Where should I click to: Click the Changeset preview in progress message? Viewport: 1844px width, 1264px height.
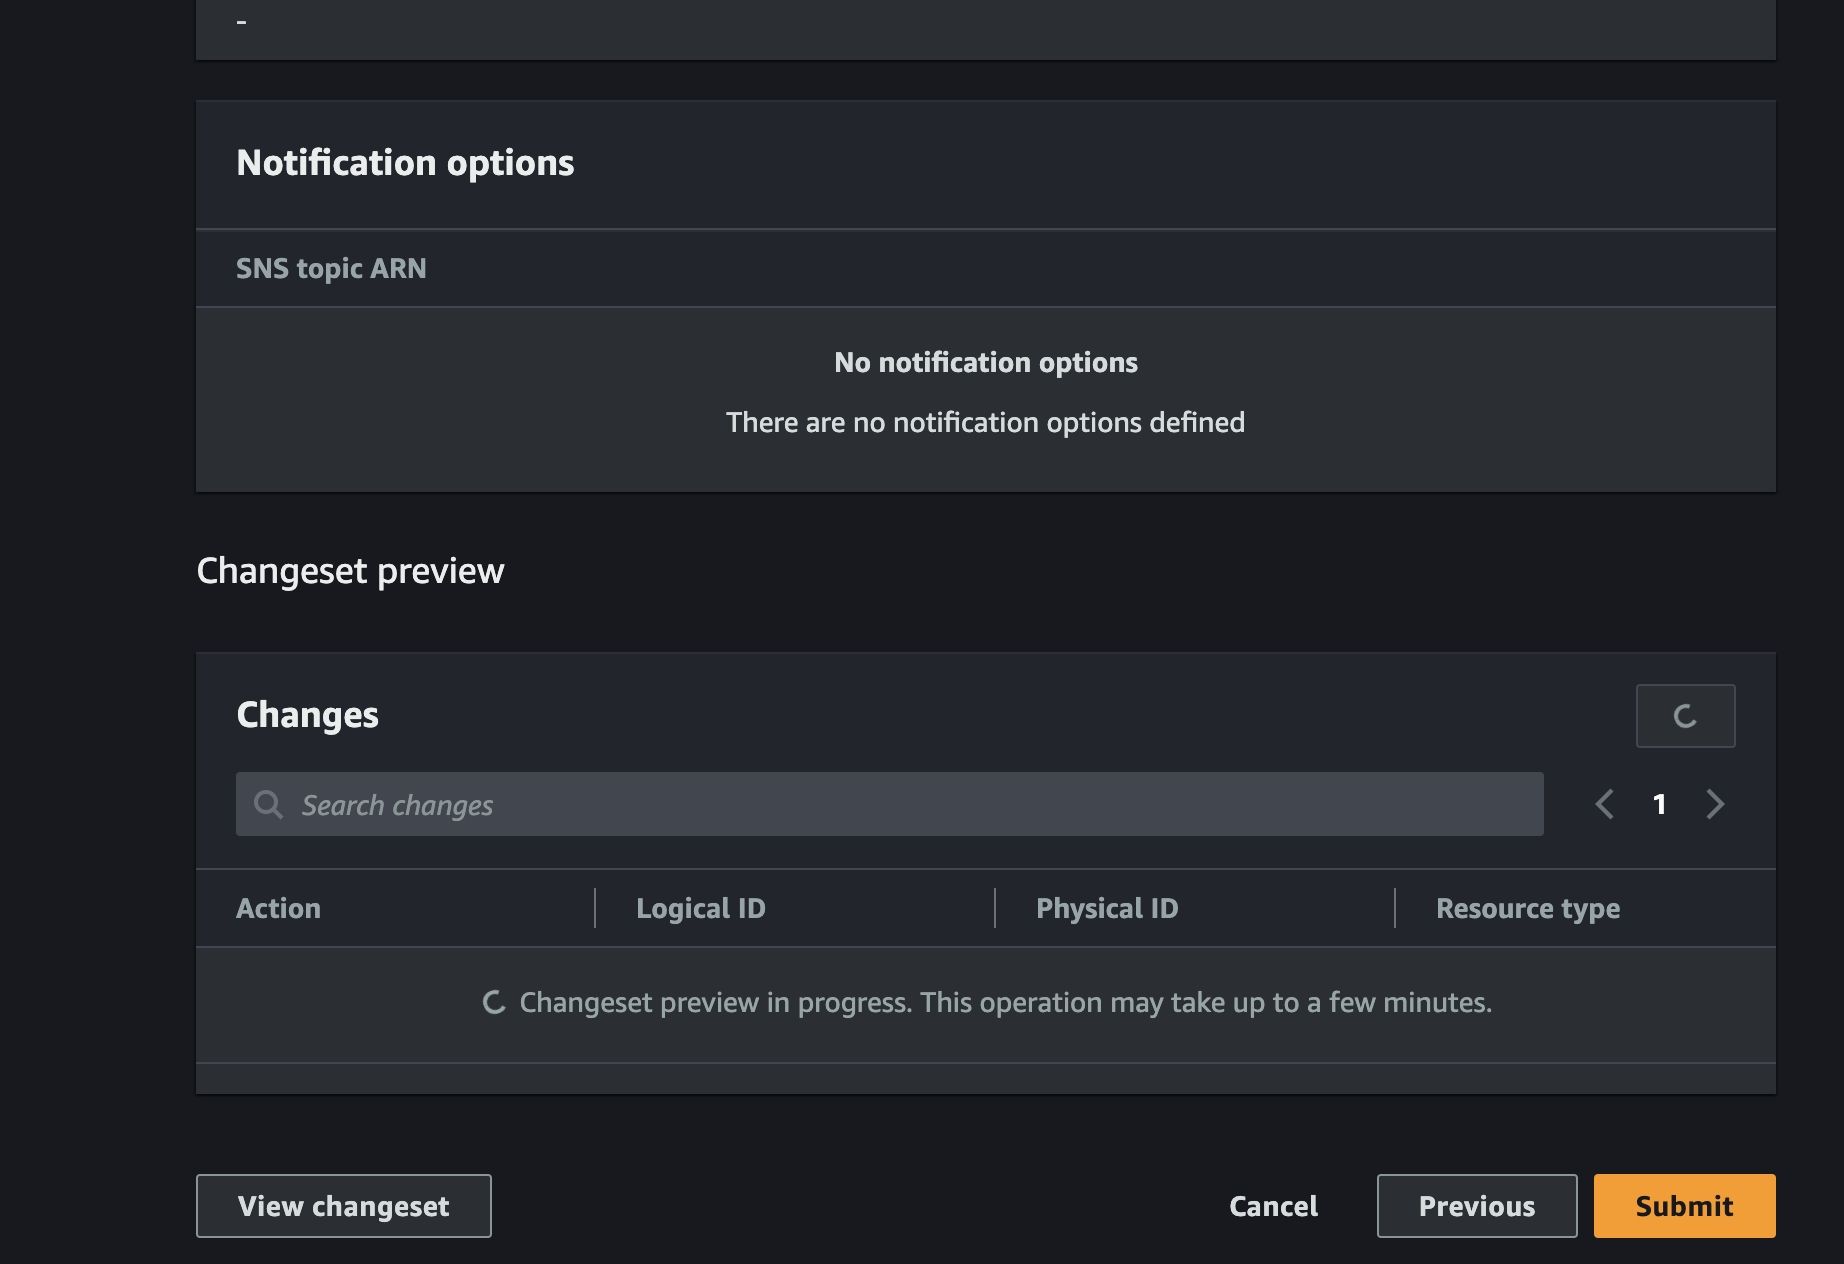pyautogui.click(x=1005, y=1002)
